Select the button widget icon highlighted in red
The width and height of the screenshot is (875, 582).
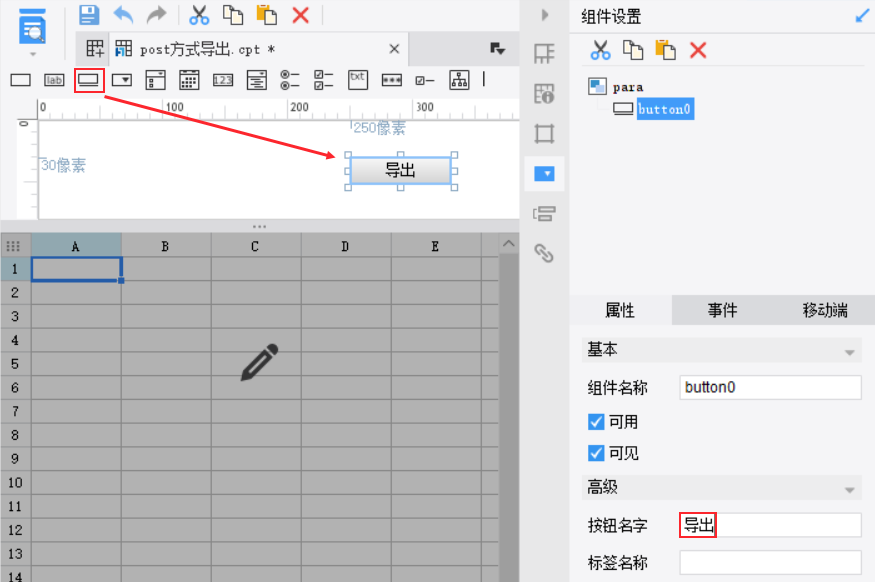point(89,80)
